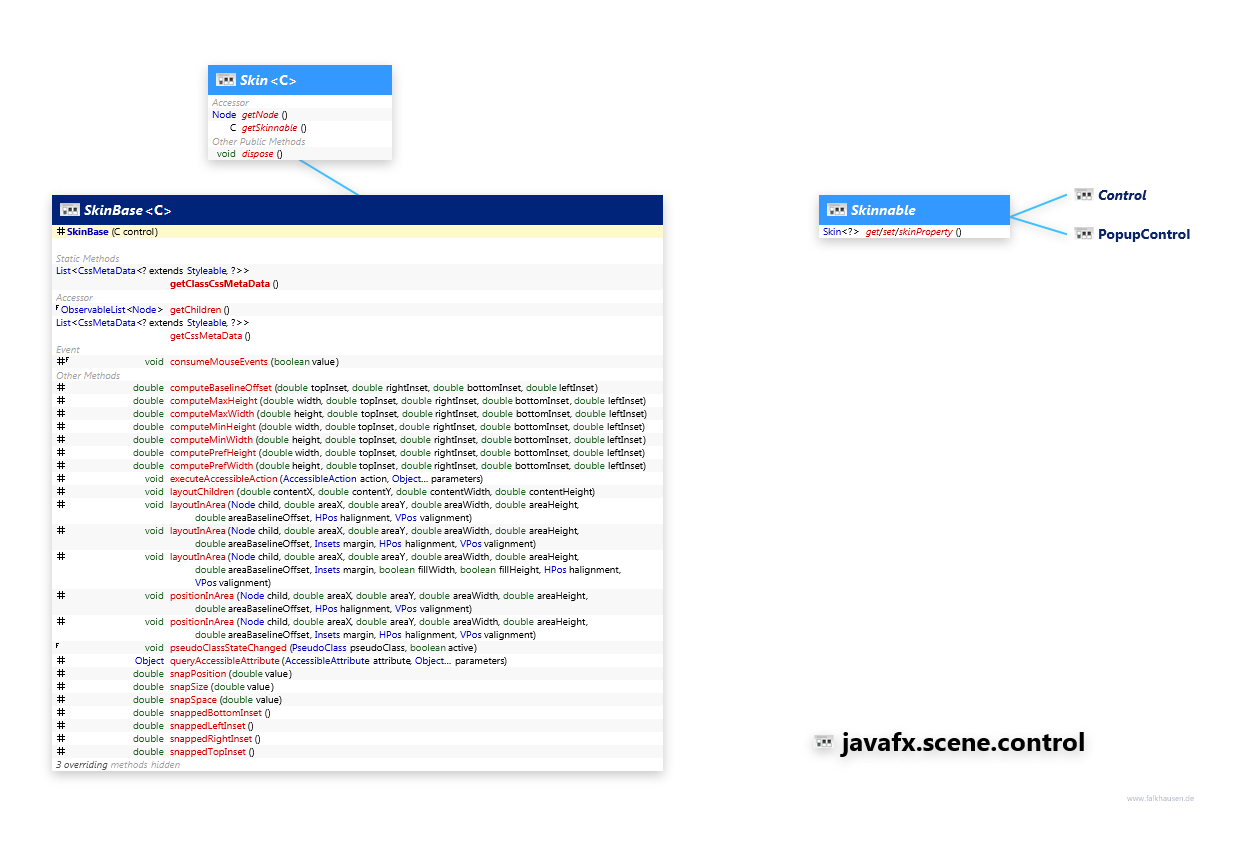Click the icon beside PopupControl

point(1084,234)
